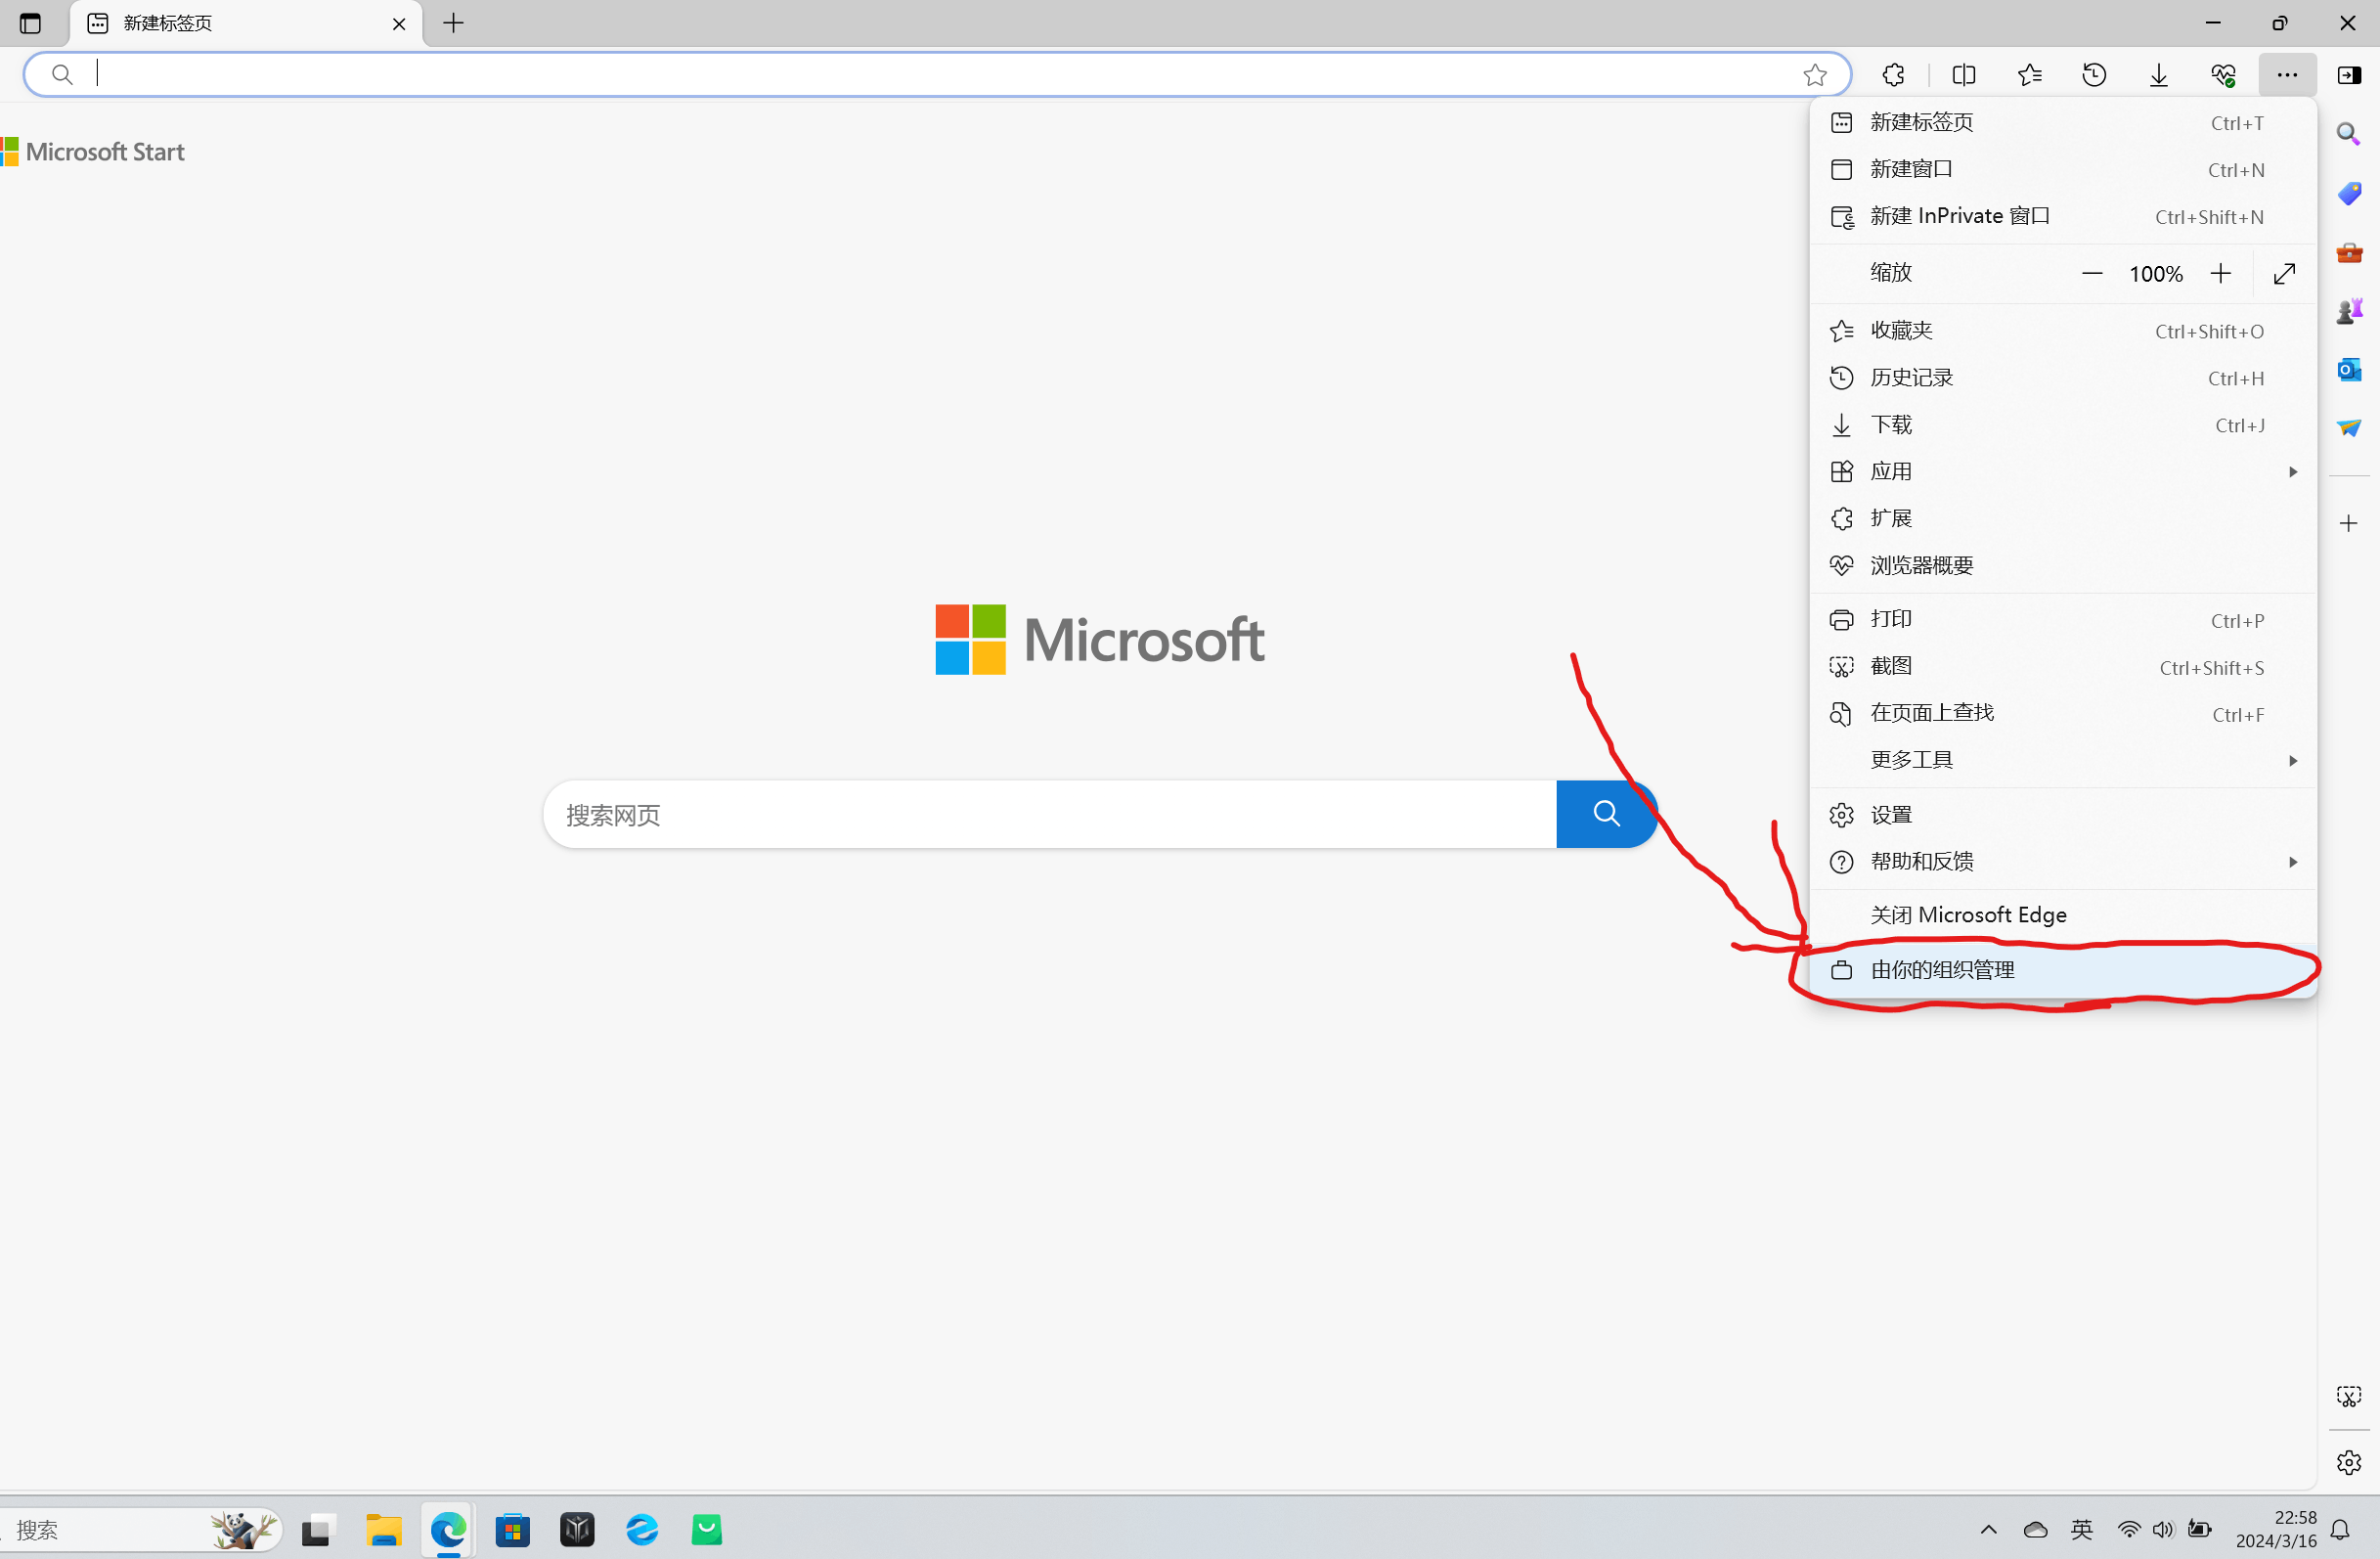This screenshot has height=1559, width=2380.
Task: Open Task View on the taskbar
Action: tap(316, 1529)
